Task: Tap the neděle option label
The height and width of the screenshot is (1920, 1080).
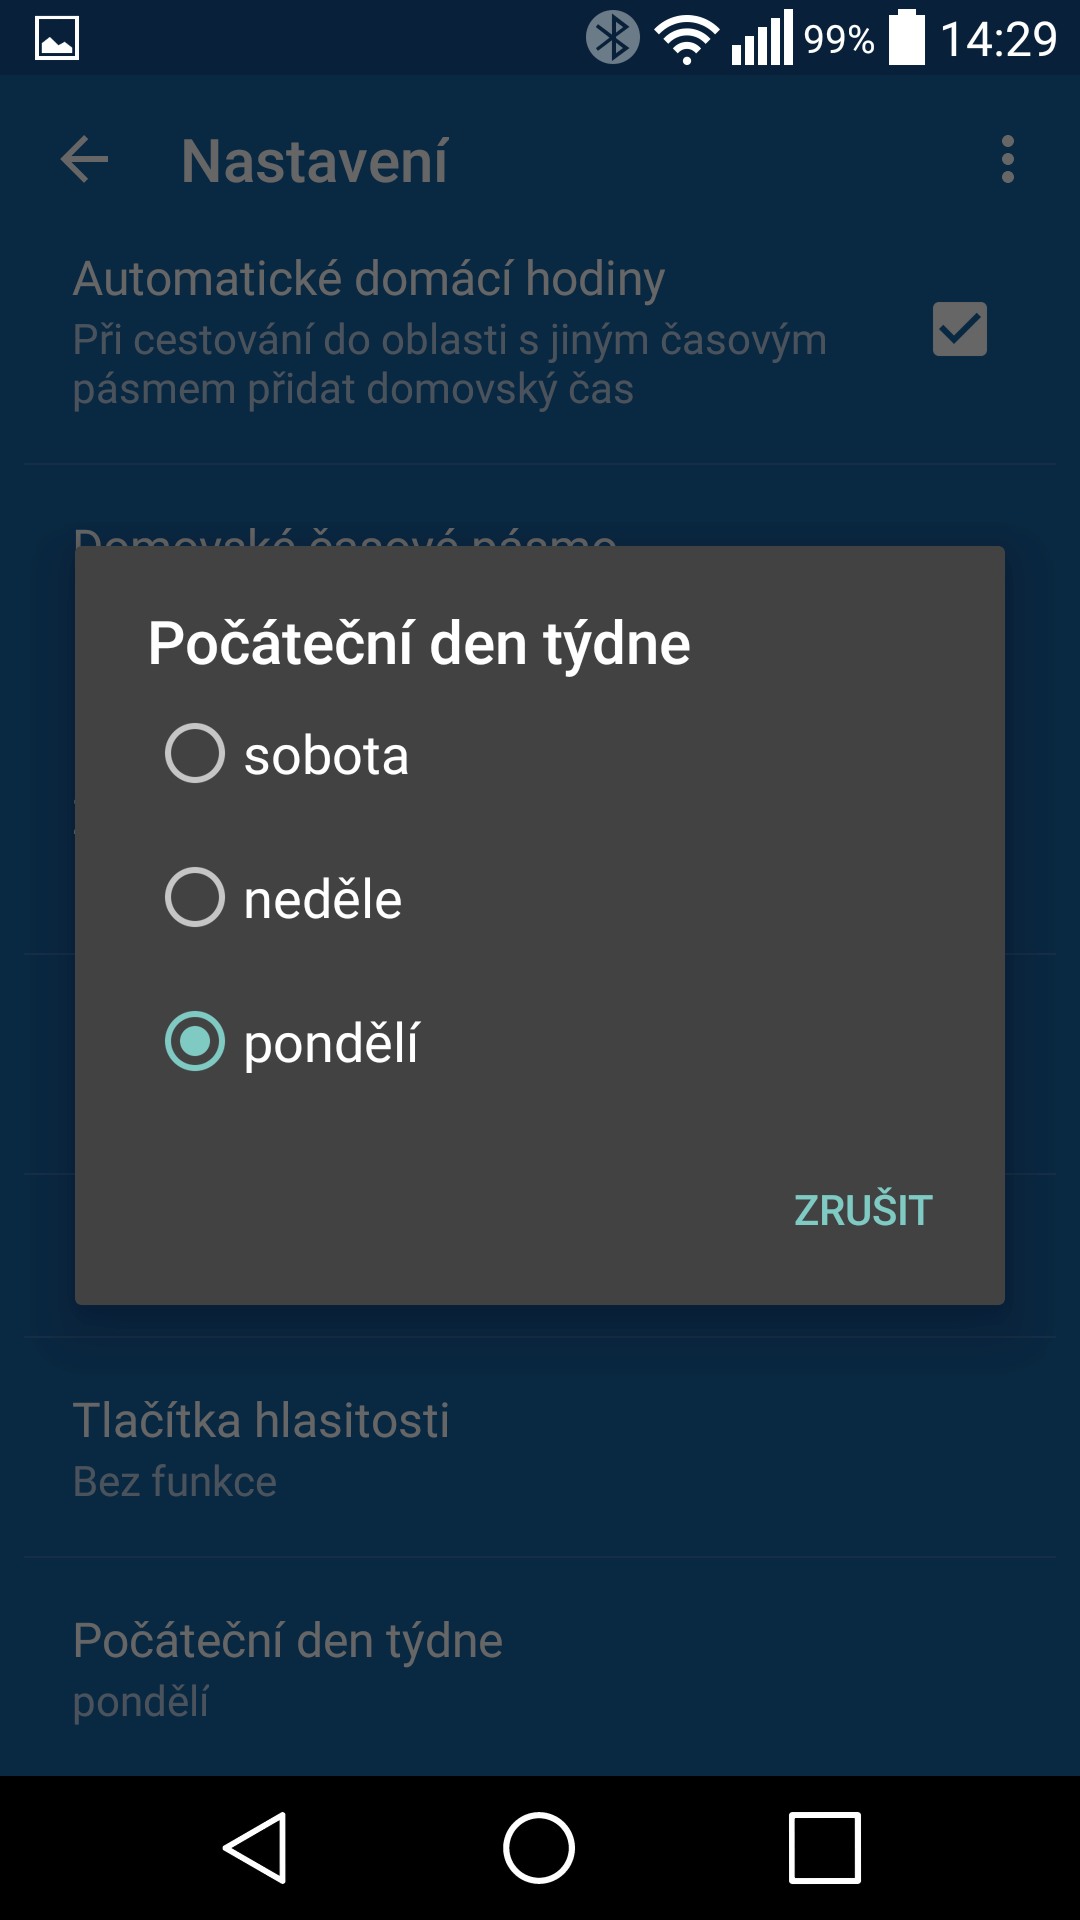Action: coord(323,898)
